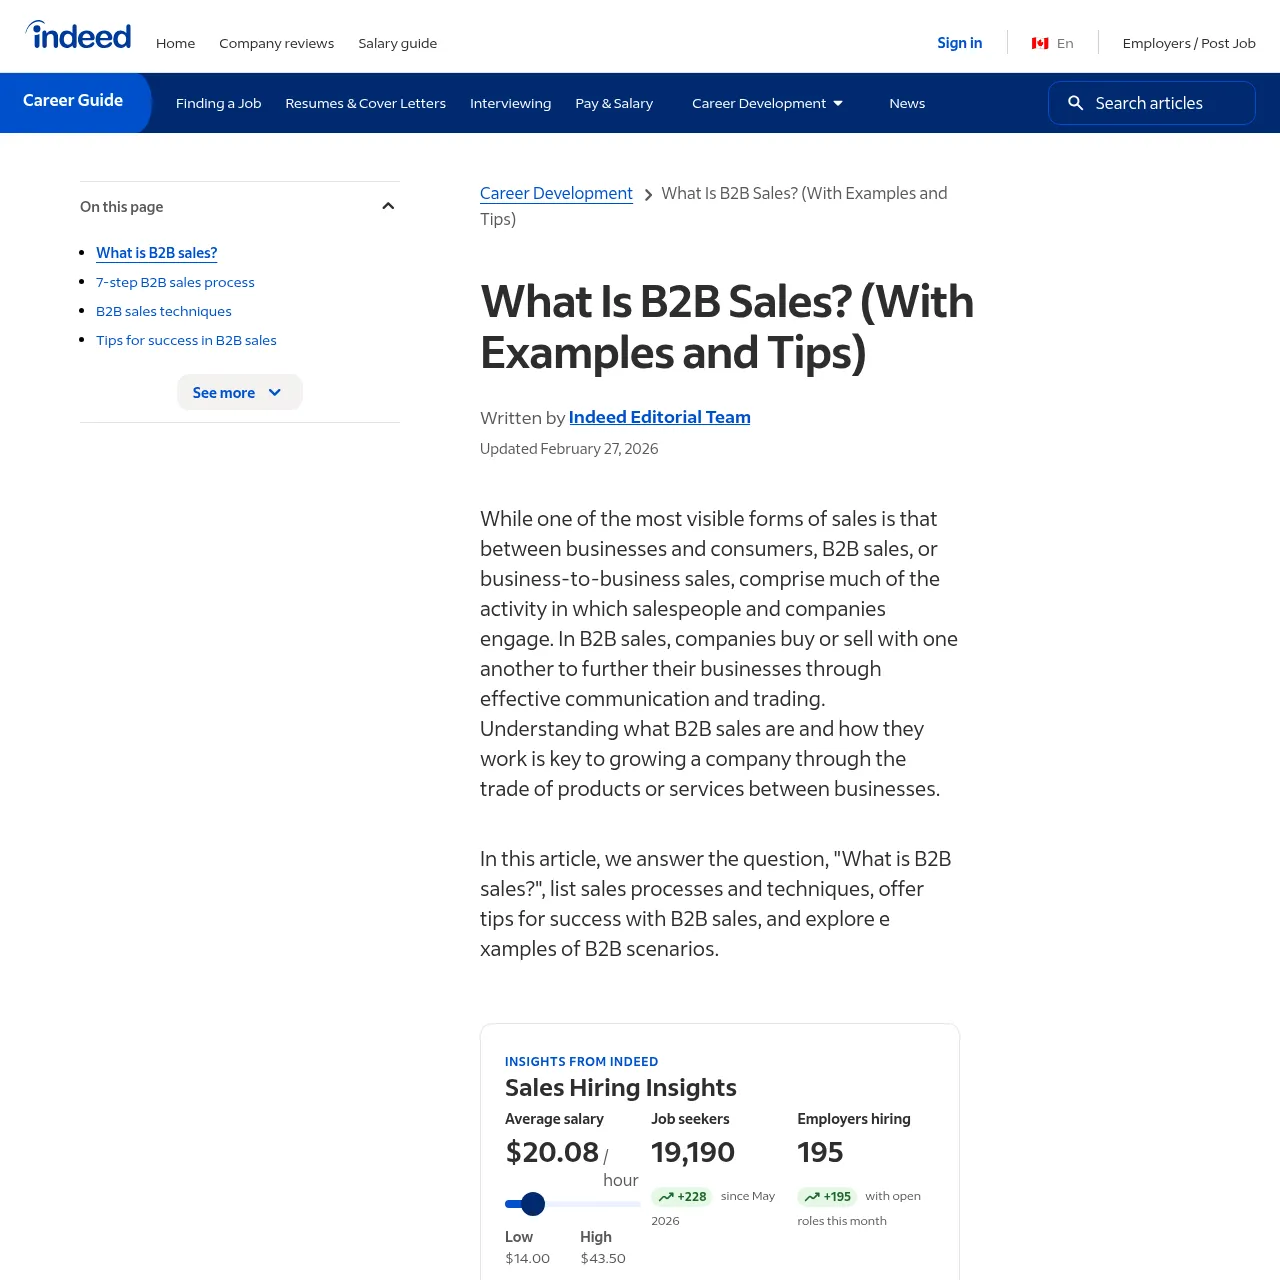This screenshot has height=1280, width=1280.
Task: Jump to Tips for success in B2B sales
Action: pyautogui.click(x=186, y=340)
